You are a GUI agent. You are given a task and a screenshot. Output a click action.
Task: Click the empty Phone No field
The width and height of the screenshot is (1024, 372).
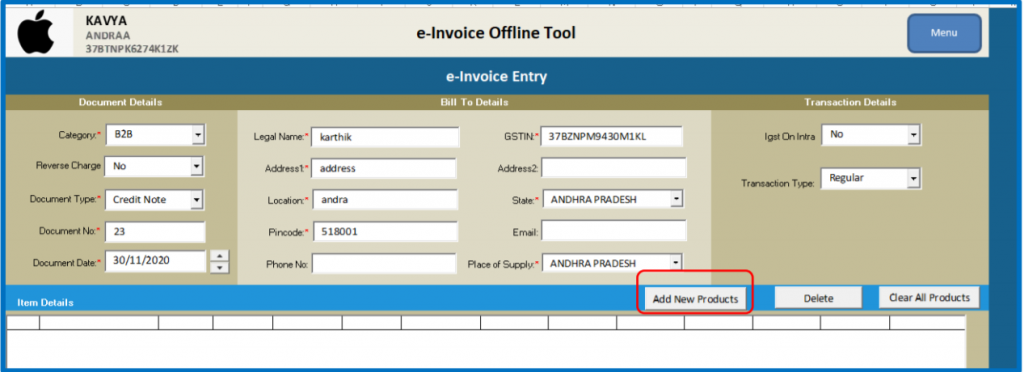coord(384,264)
